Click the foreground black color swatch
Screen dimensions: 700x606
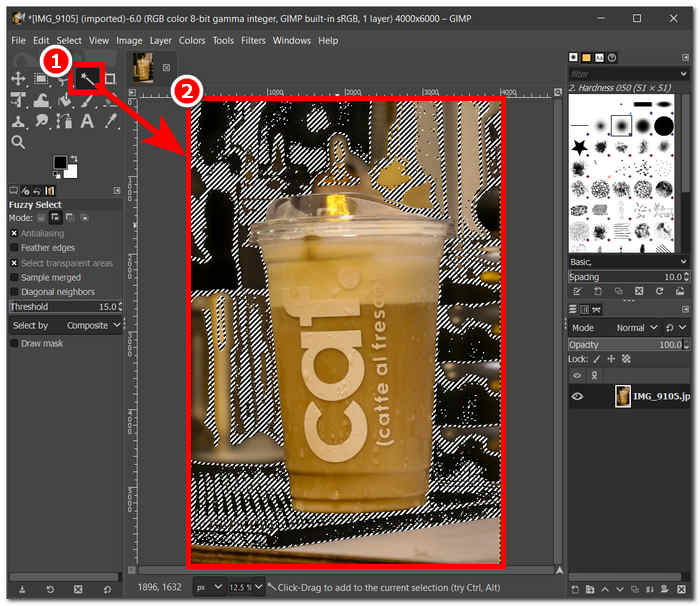(x=61, y=163)
